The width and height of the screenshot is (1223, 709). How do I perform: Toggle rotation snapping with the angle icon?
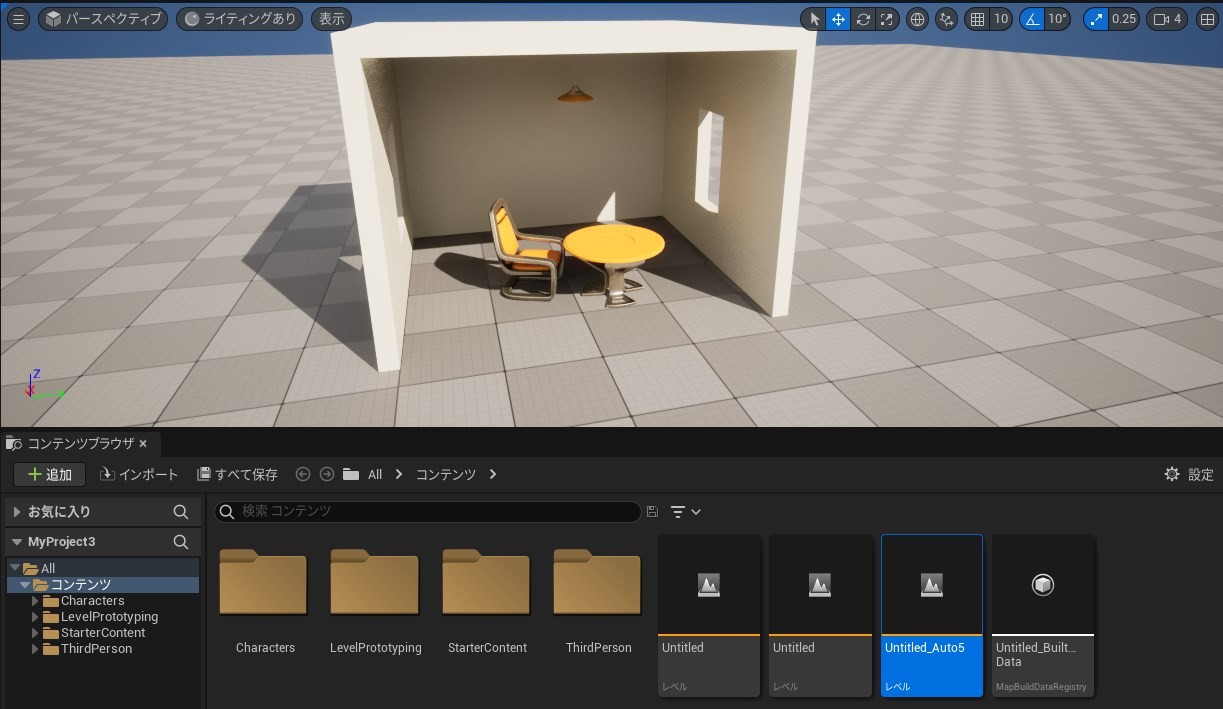click(1033, 18)
